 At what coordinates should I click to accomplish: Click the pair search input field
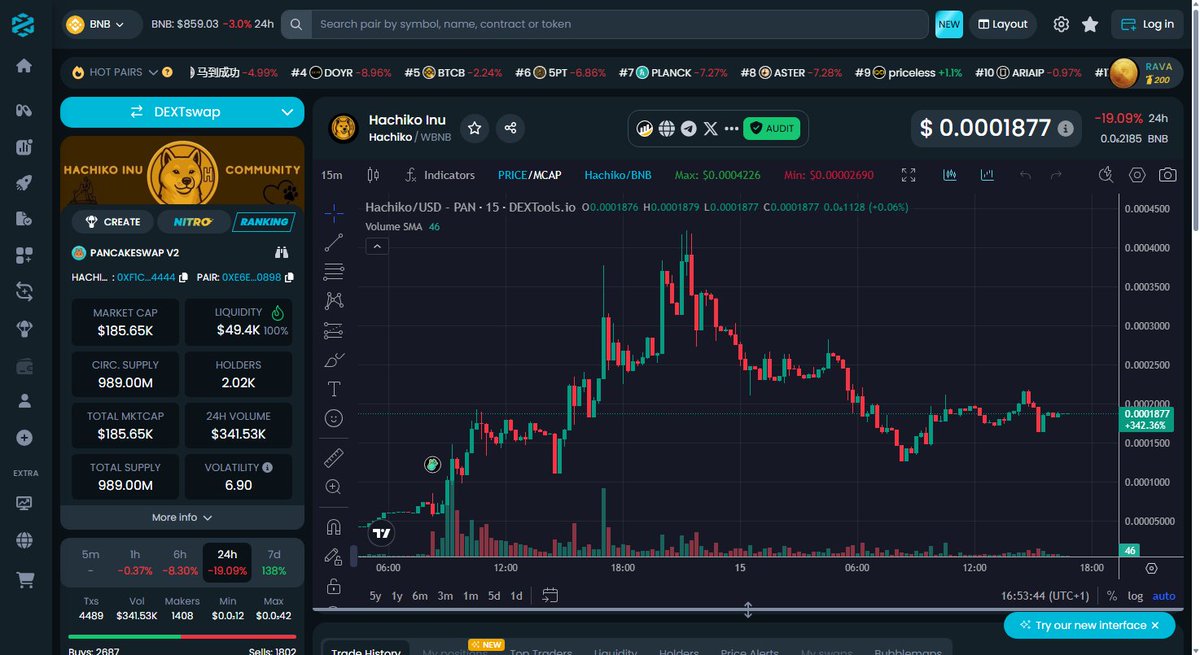(620, 24)
